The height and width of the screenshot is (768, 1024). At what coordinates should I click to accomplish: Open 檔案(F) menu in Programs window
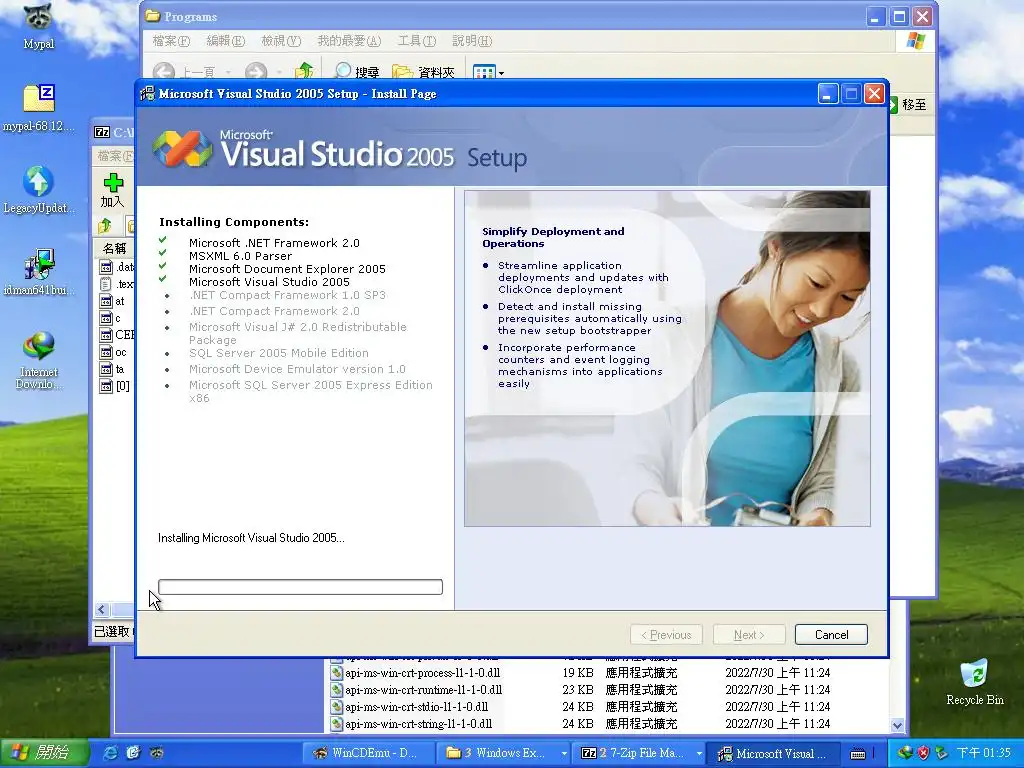[171, 41]
